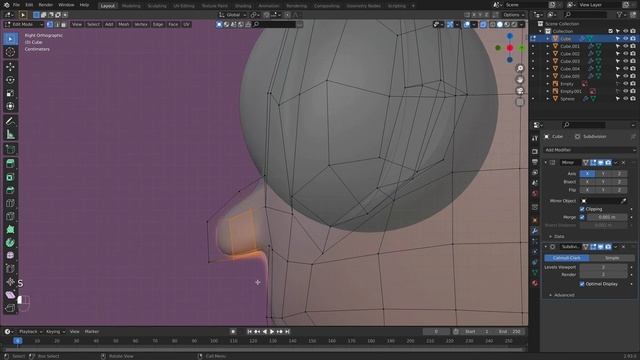640x360 pixels.
Task: Exclude Collection via its checkbox
Action: point(611,31)
